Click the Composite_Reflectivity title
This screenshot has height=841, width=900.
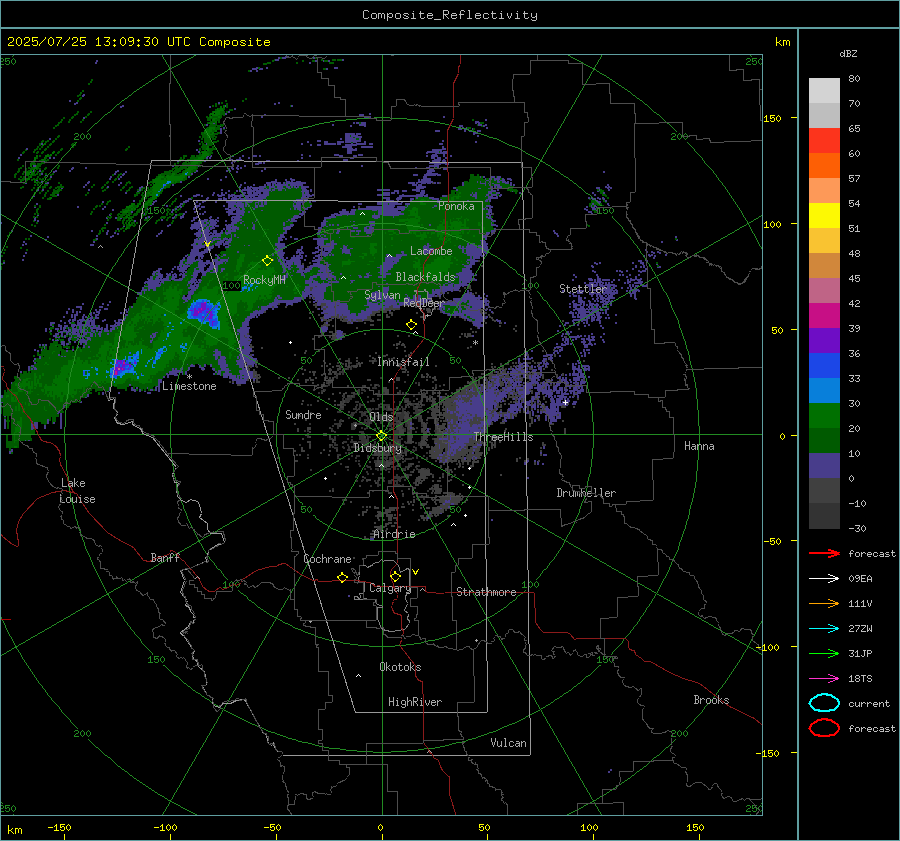click(450, 15)
